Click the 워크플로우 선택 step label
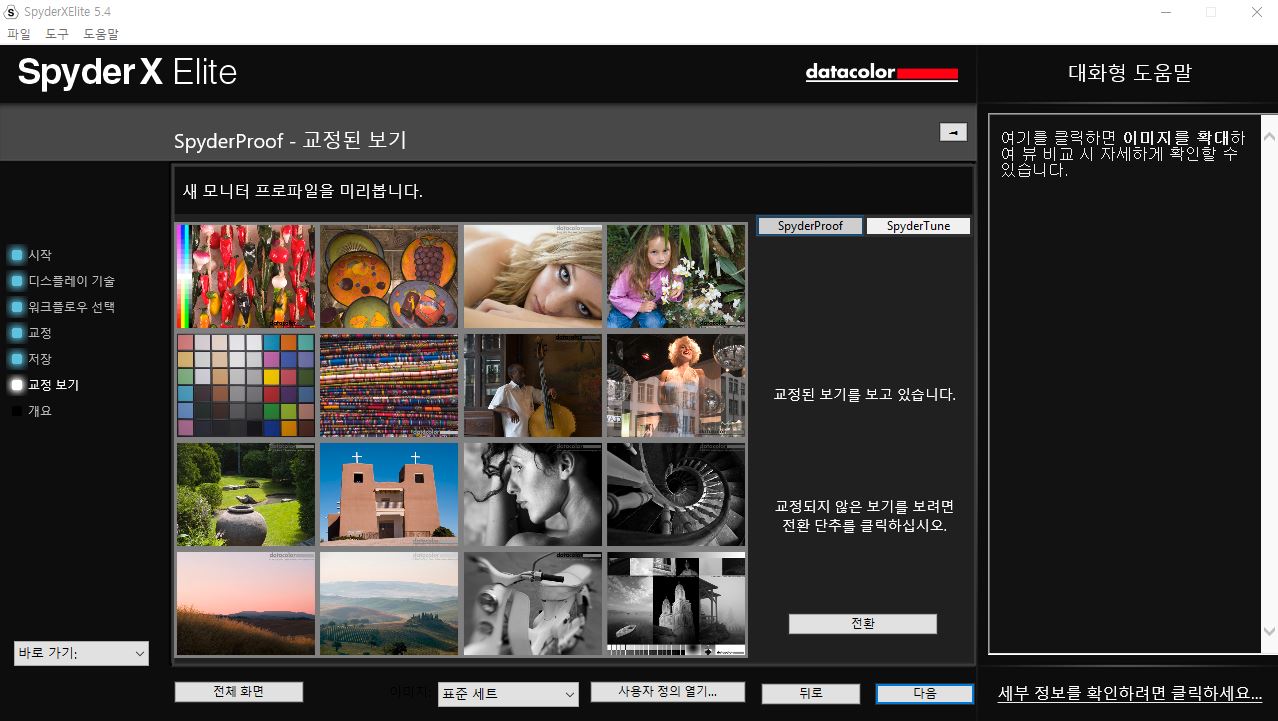 click(x=71, y=307)
